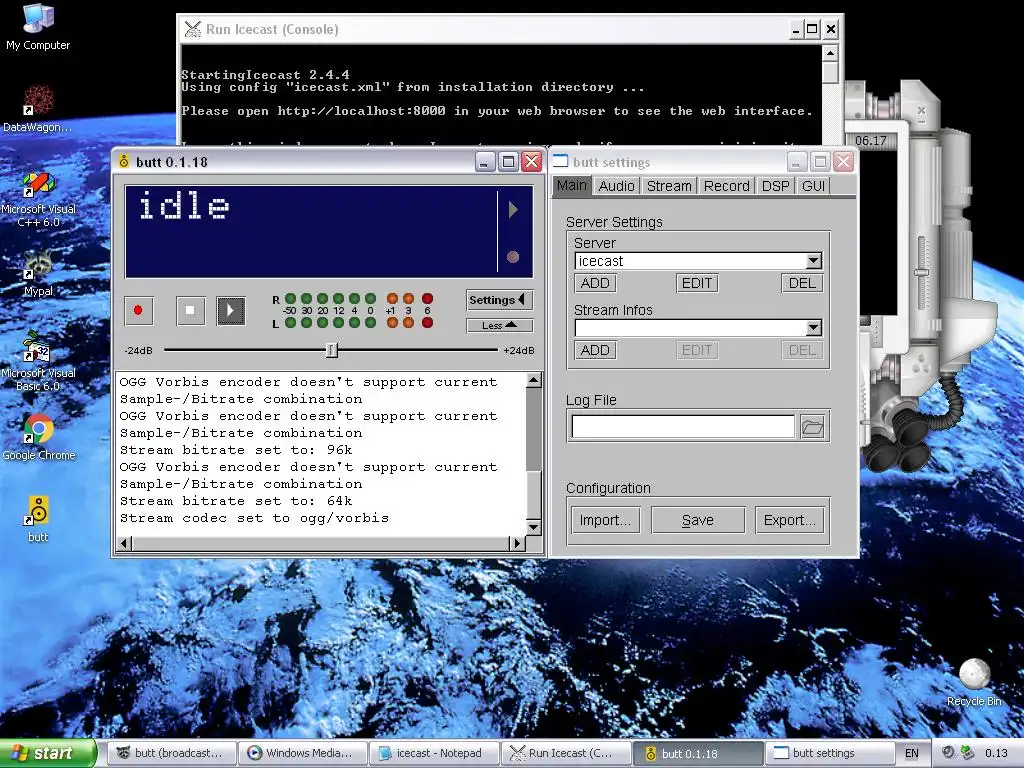
Task: Switch to Run Icecast taskbar item
Action: point(566,753)
